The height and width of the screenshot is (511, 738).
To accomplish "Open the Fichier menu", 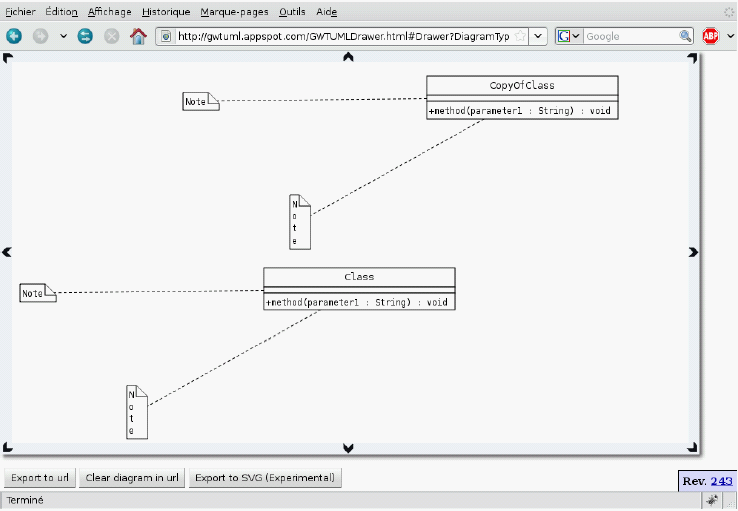I will [21, 12].
